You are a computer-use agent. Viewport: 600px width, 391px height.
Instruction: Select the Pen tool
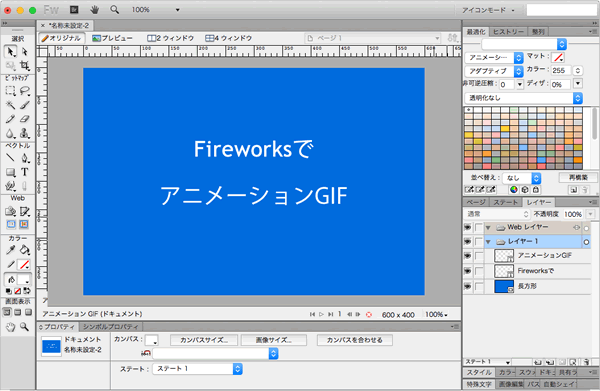[x=24, y=158]
